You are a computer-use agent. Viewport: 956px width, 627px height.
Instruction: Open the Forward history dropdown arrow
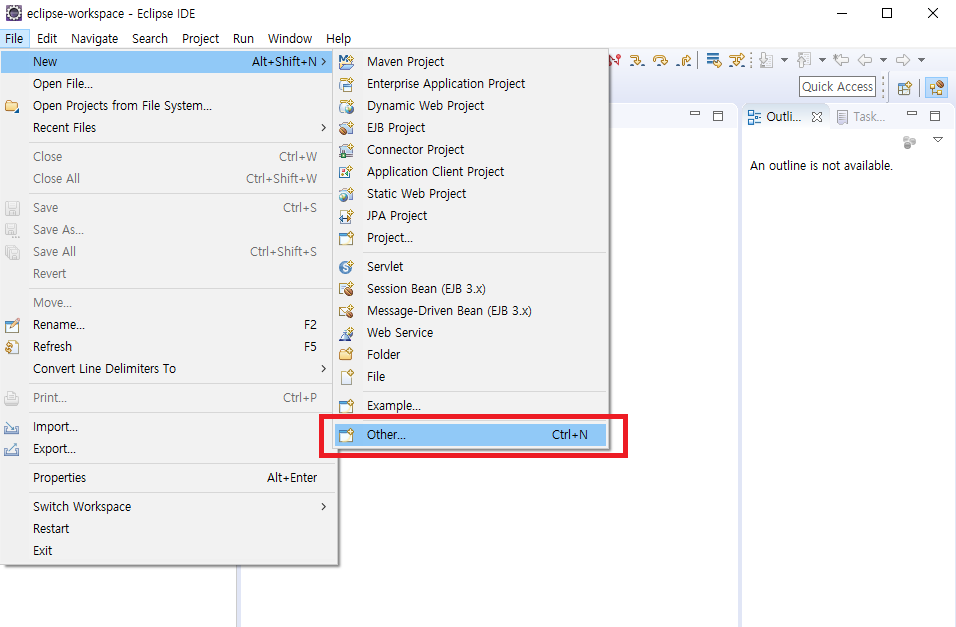922,60
